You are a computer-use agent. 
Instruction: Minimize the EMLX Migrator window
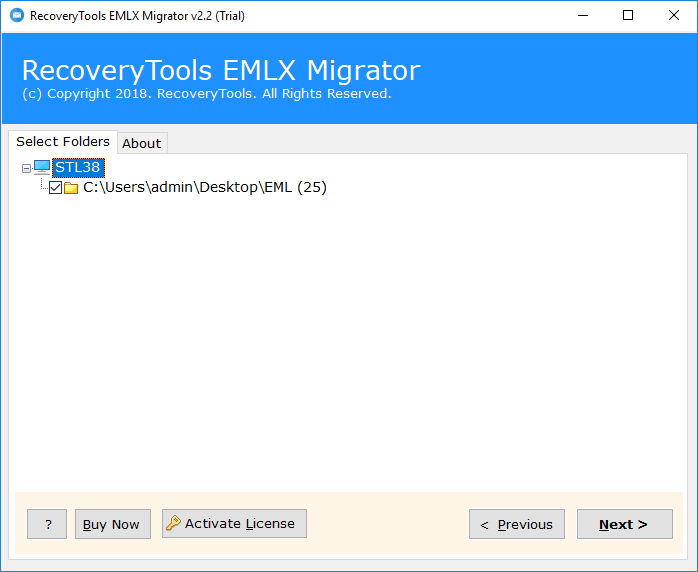point(583,16)
